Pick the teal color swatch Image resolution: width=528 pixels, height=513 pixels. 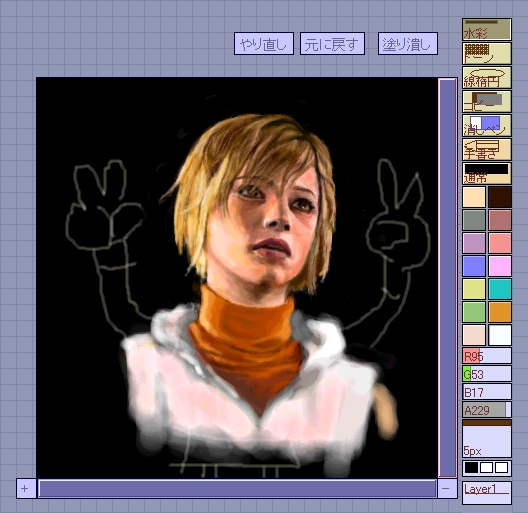point(500,289)
